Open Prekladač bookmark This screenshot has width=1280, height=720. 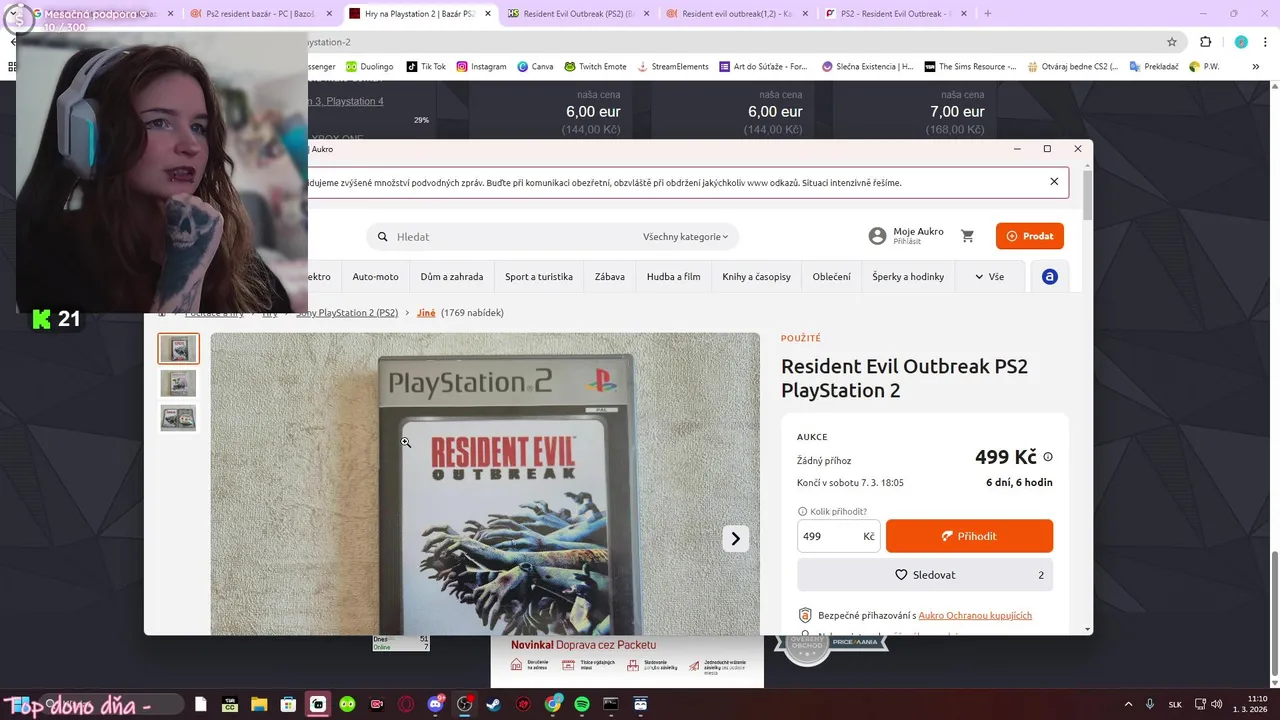(x=1154, y=67)
